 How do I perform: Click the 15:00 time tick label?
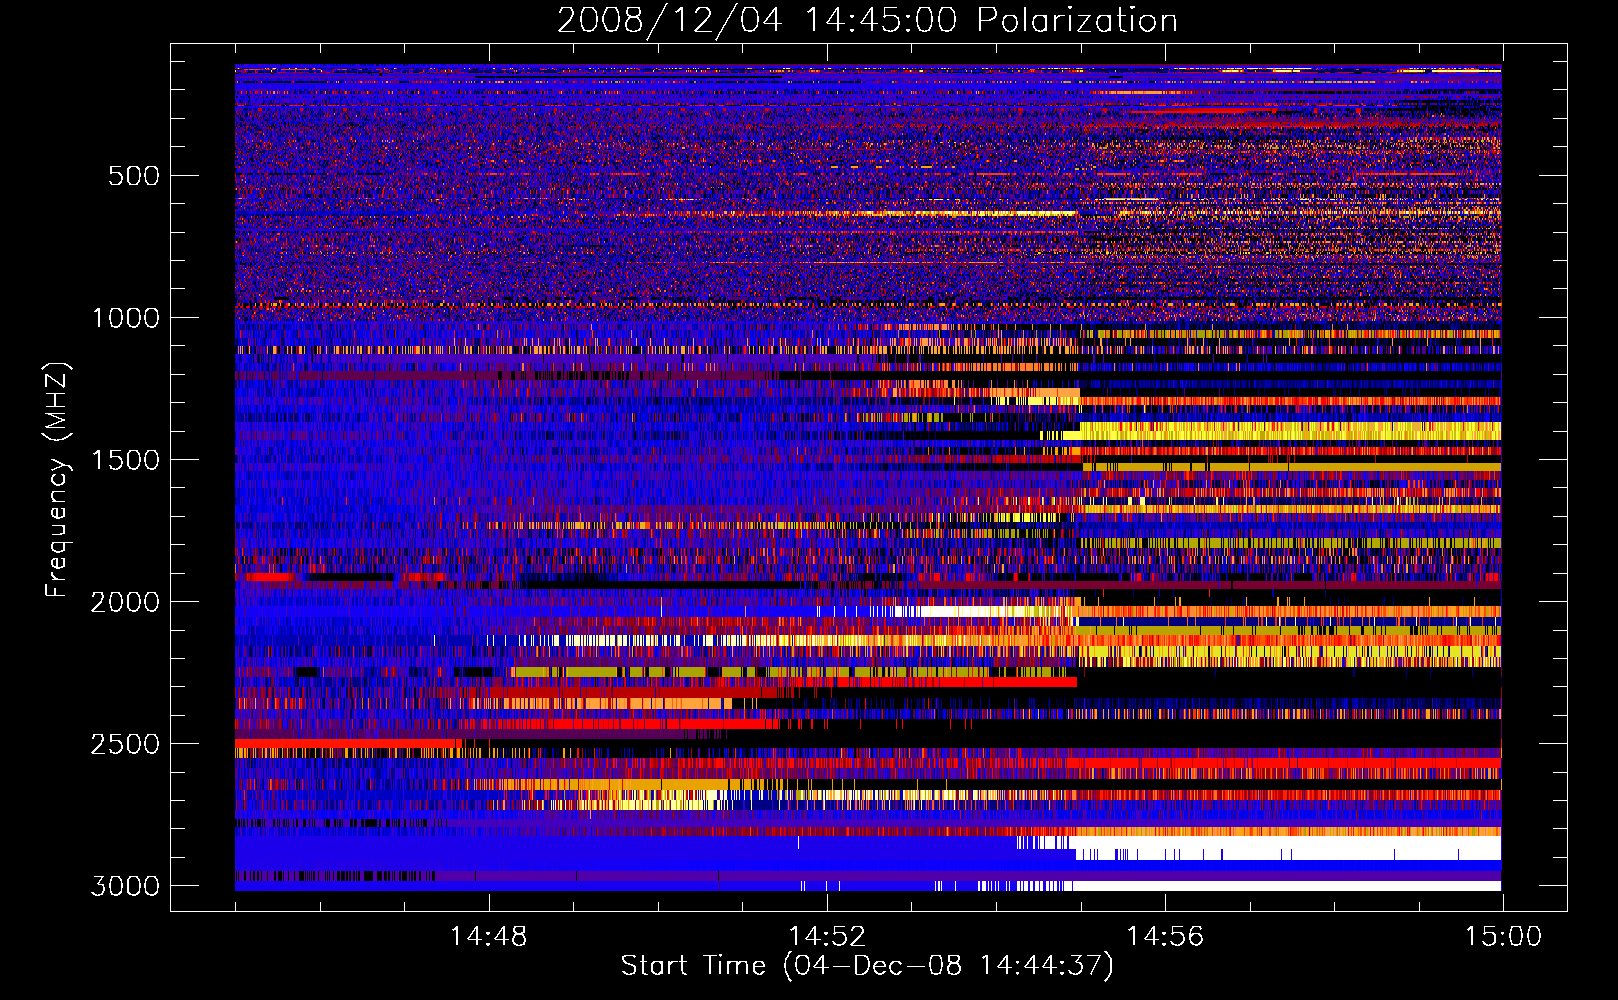1503,937
